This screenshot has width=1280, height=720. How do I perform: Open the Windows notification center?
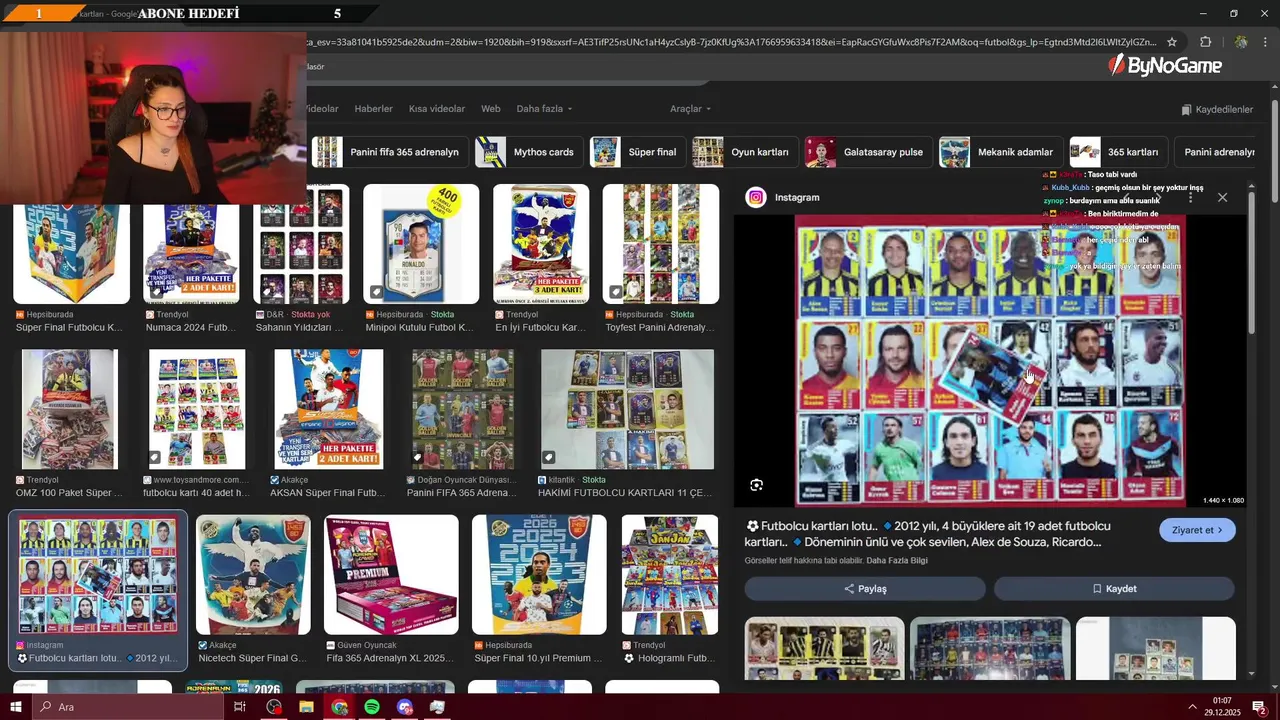coord(1259,708)
